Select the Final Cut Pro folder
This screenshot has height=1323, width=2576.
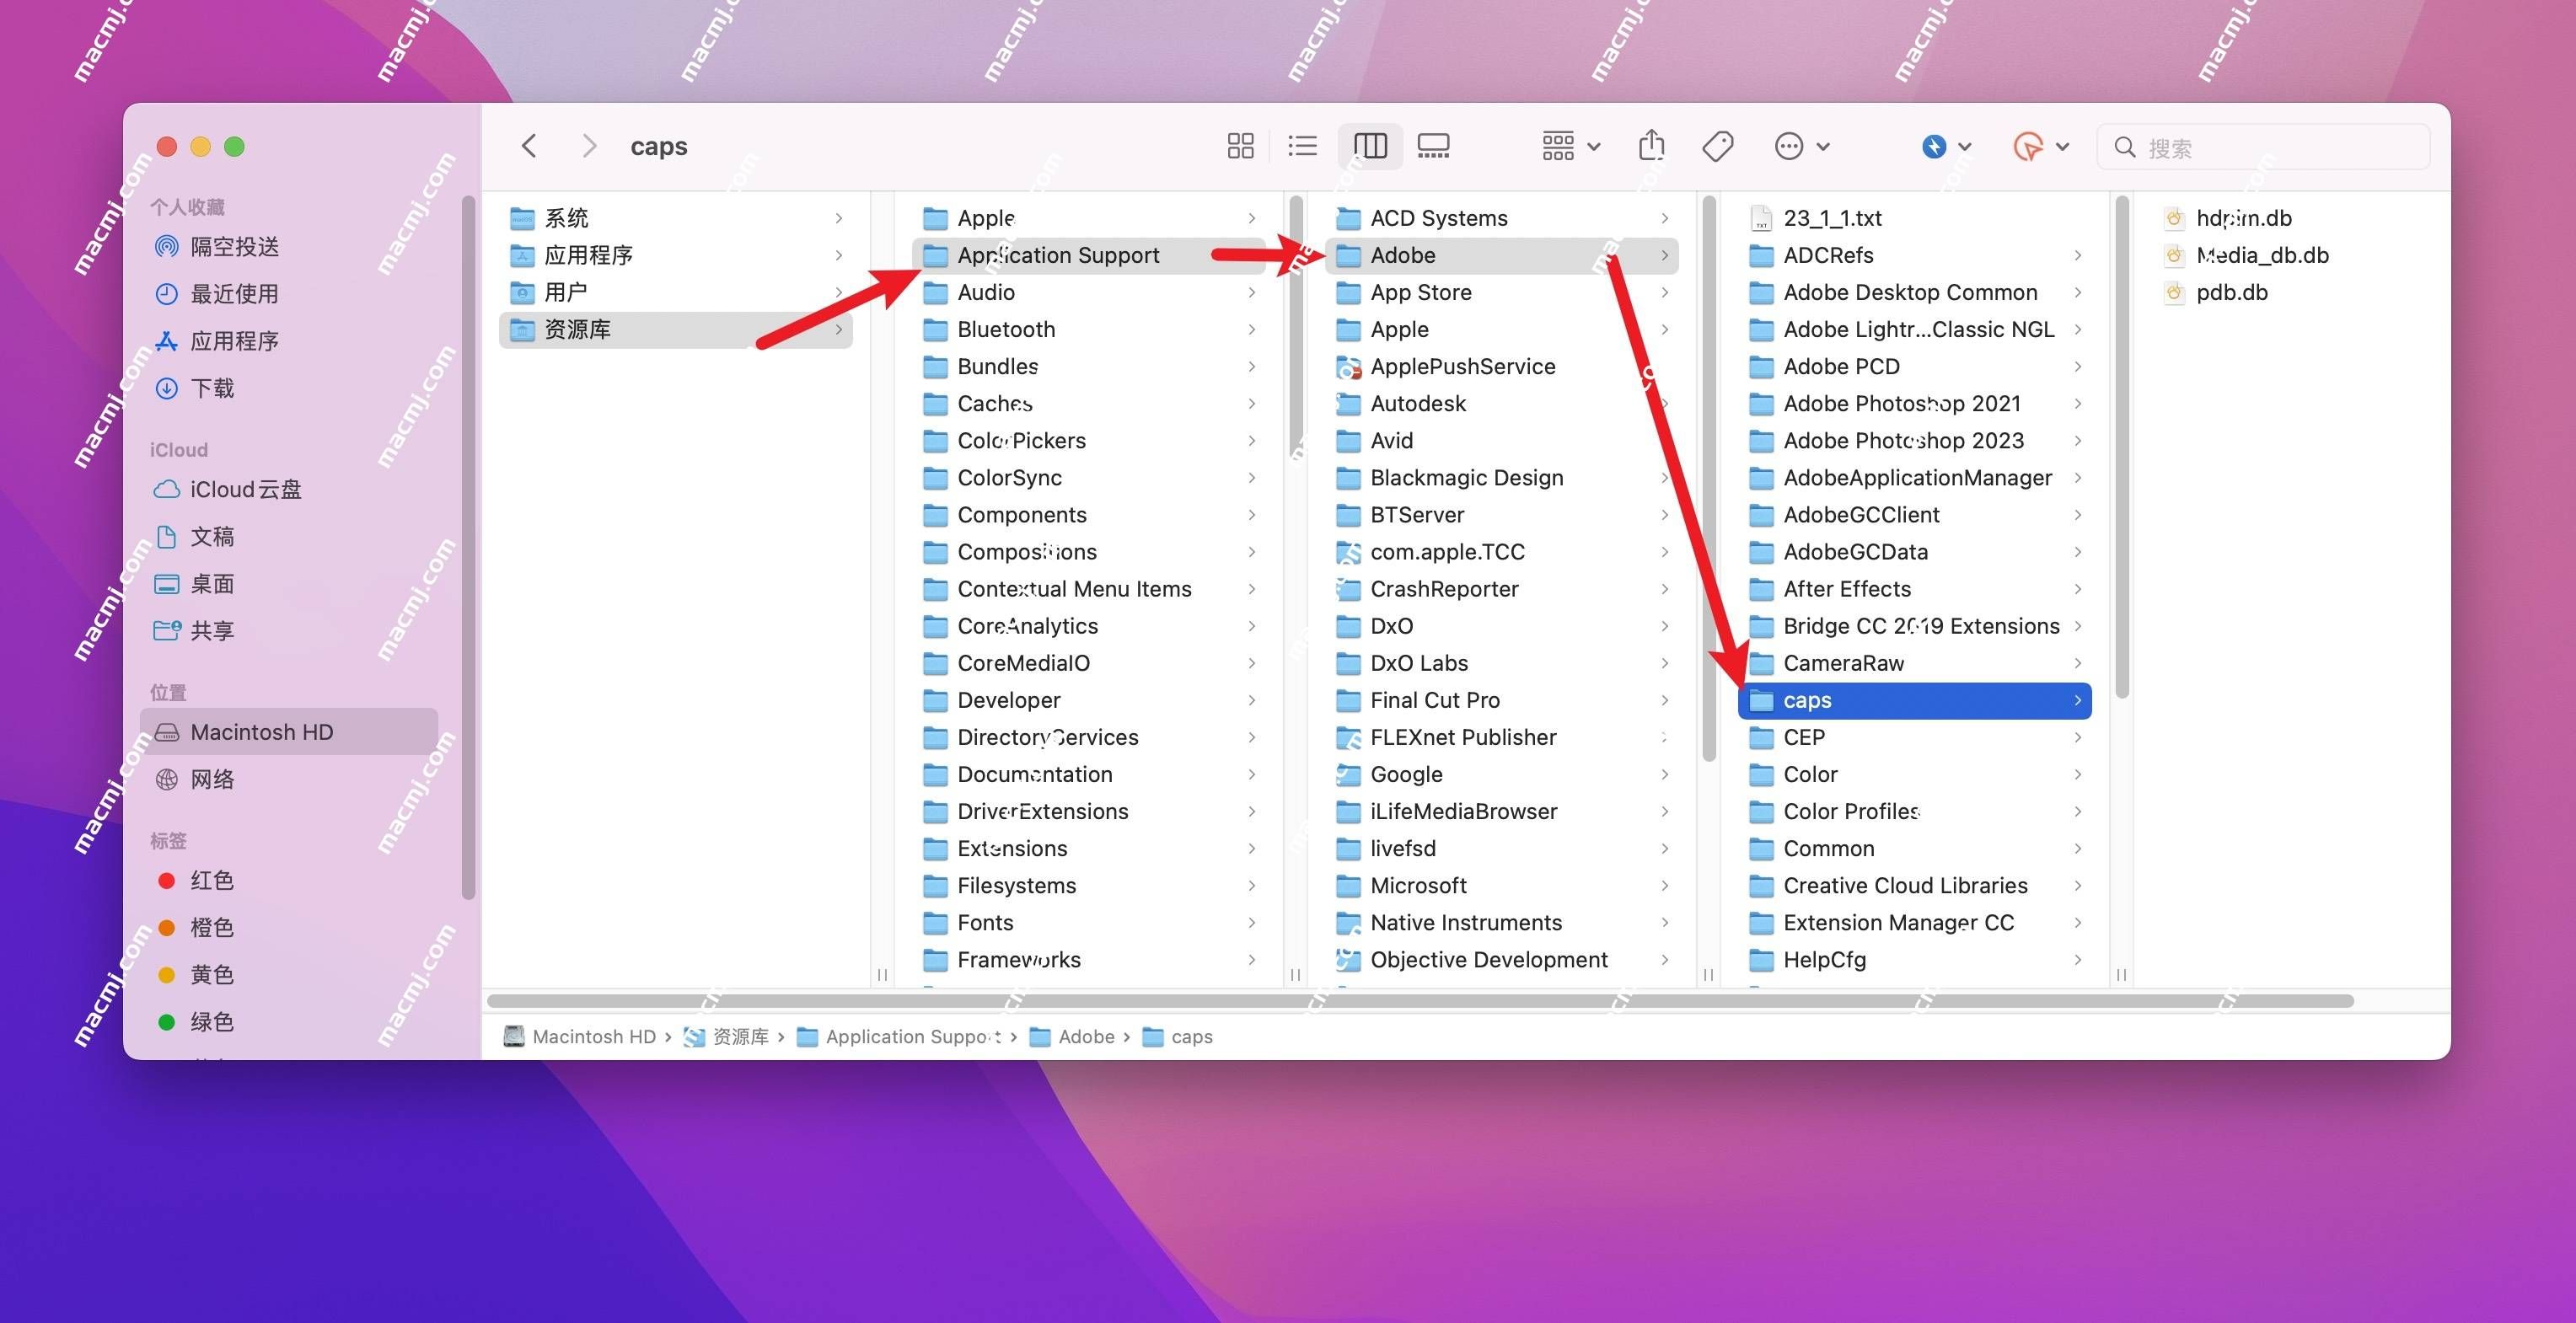(1501, 699)
